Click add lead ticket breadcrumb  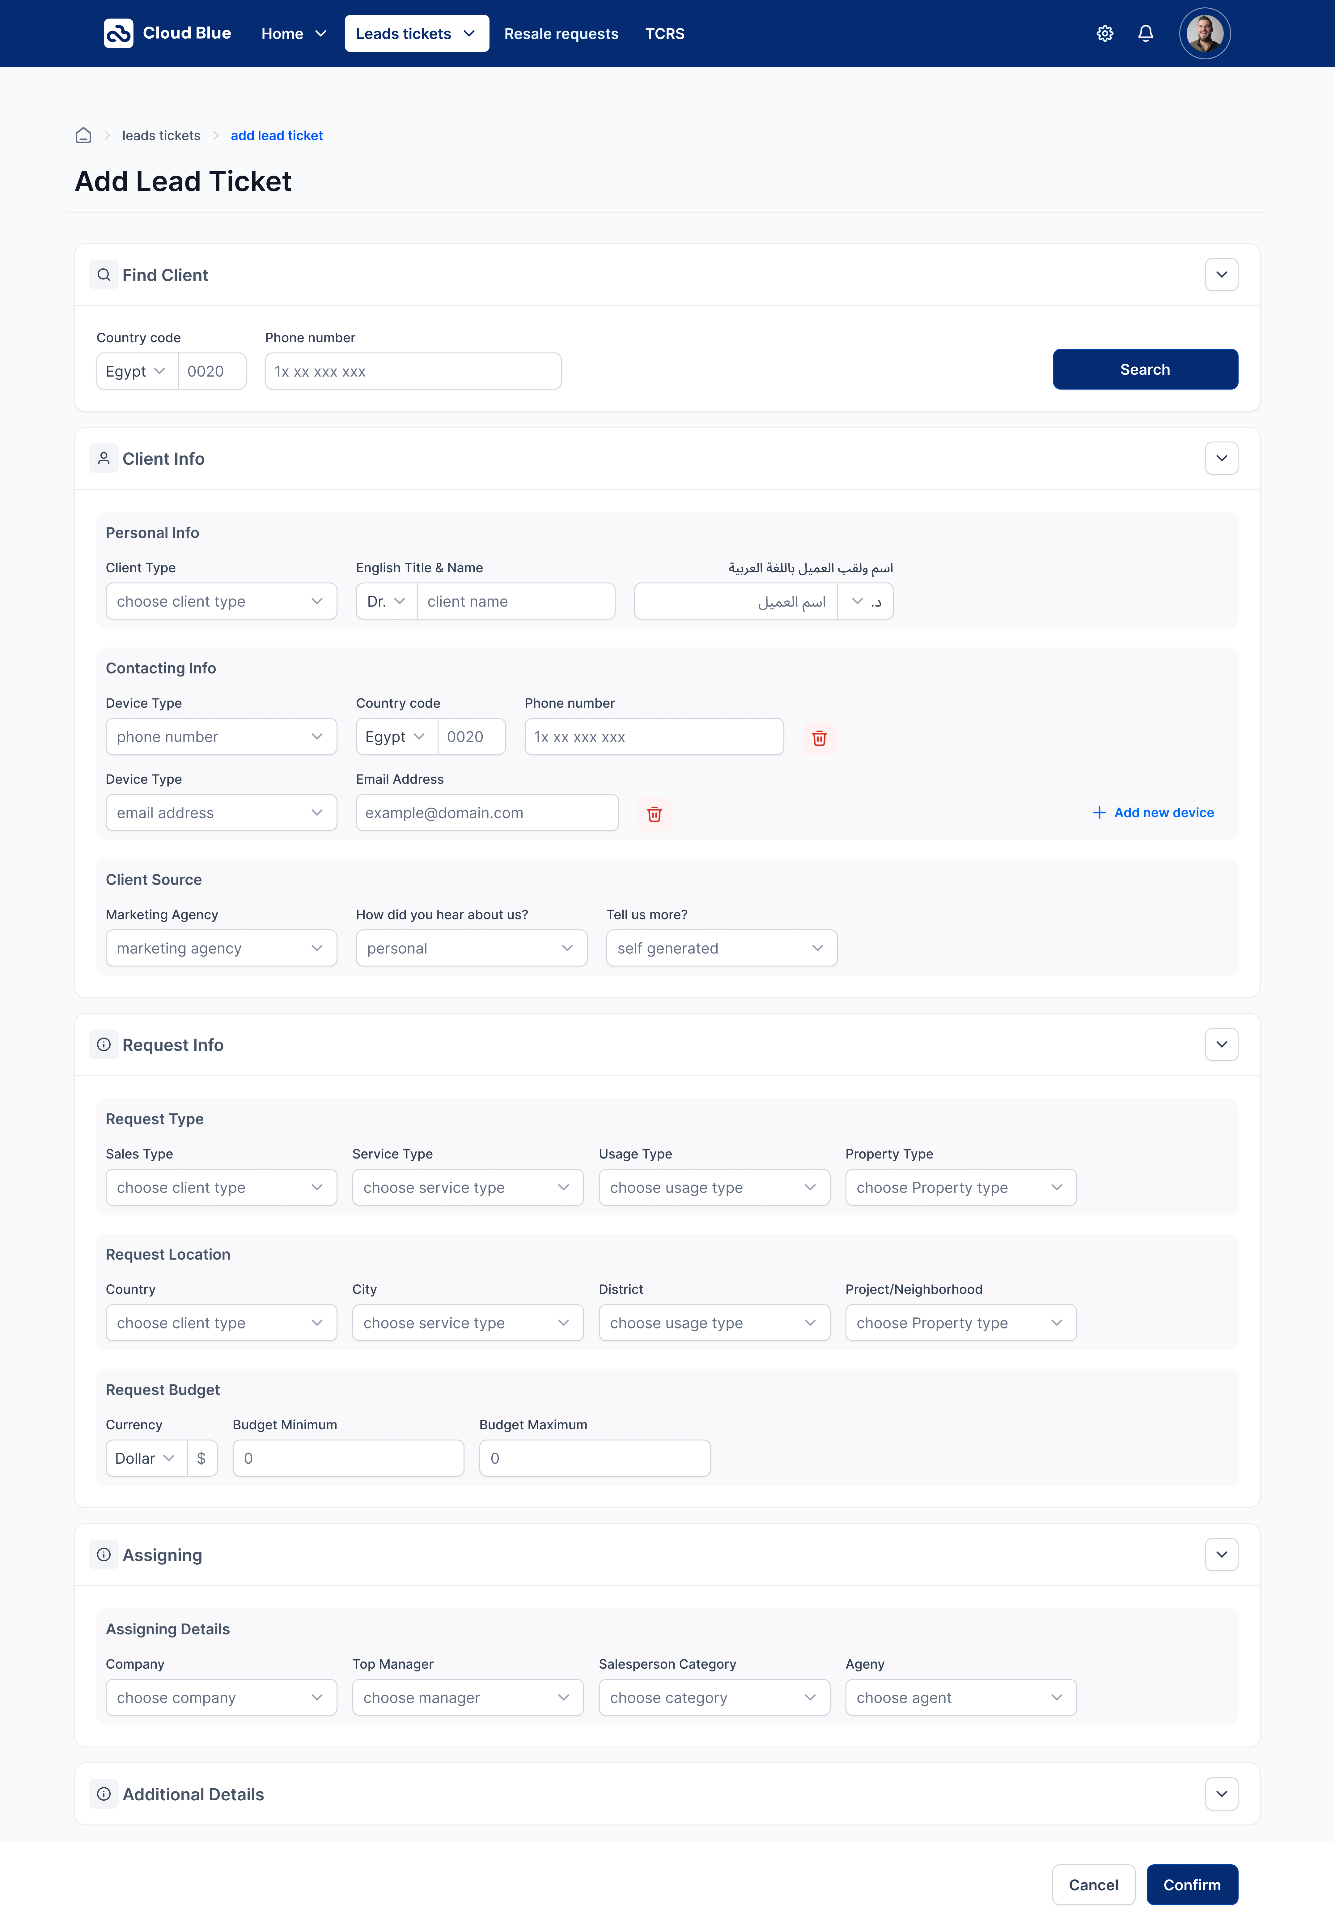[x=277, y=136]
